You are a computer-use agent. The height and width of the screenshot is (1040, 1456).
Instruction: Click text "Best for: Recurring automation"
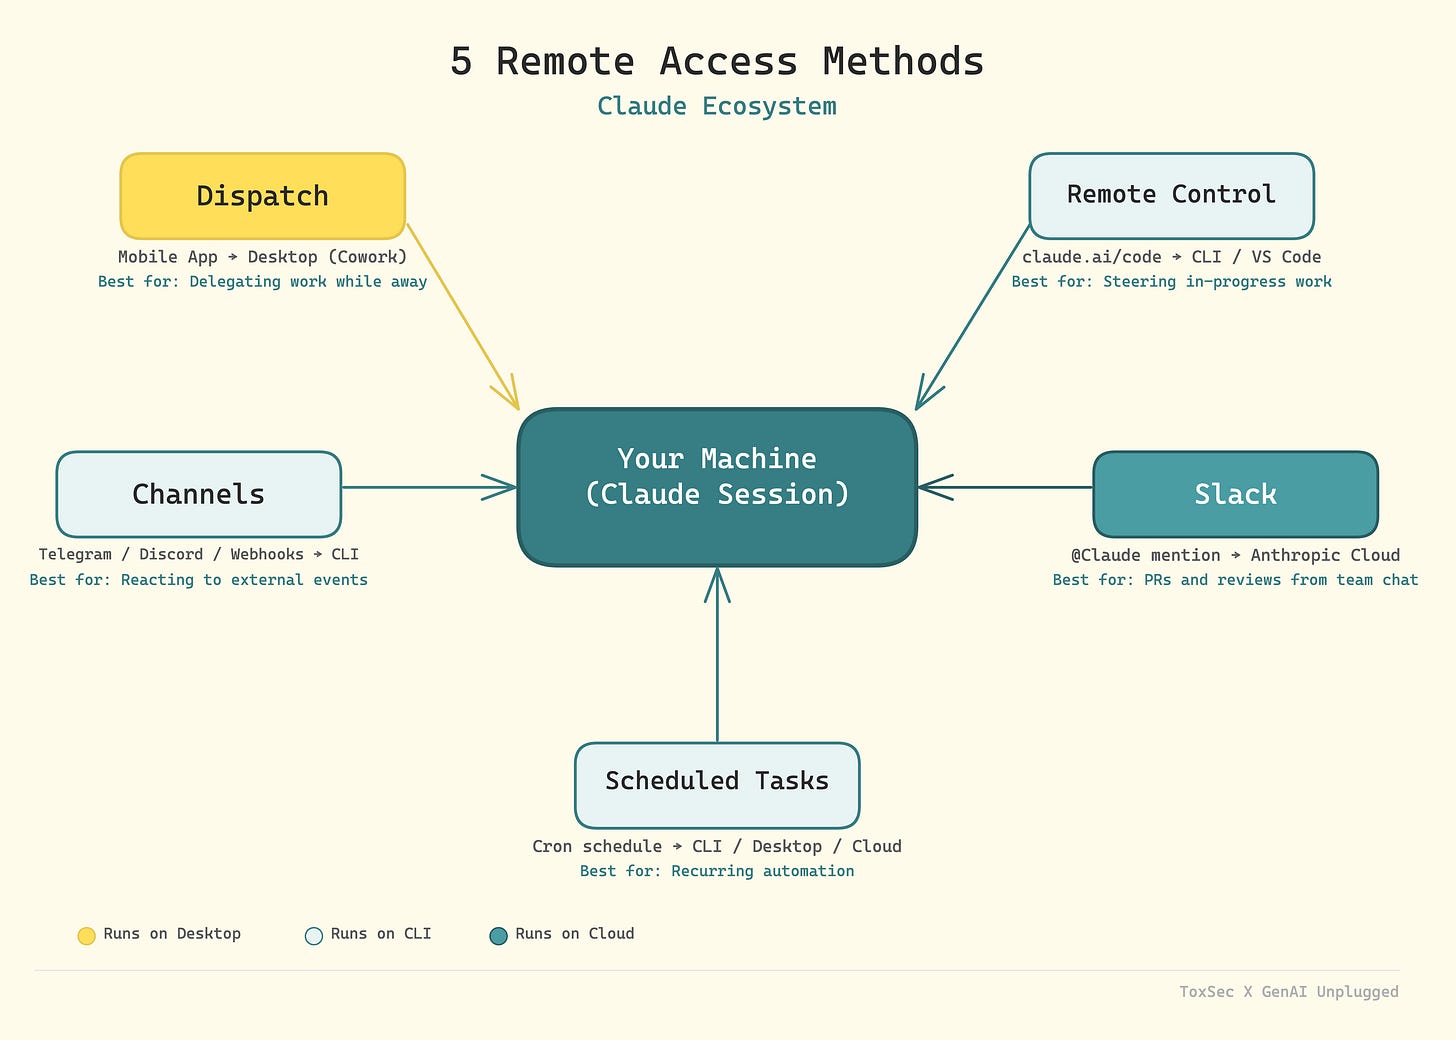pyautogui.click(x=717, y=871)
